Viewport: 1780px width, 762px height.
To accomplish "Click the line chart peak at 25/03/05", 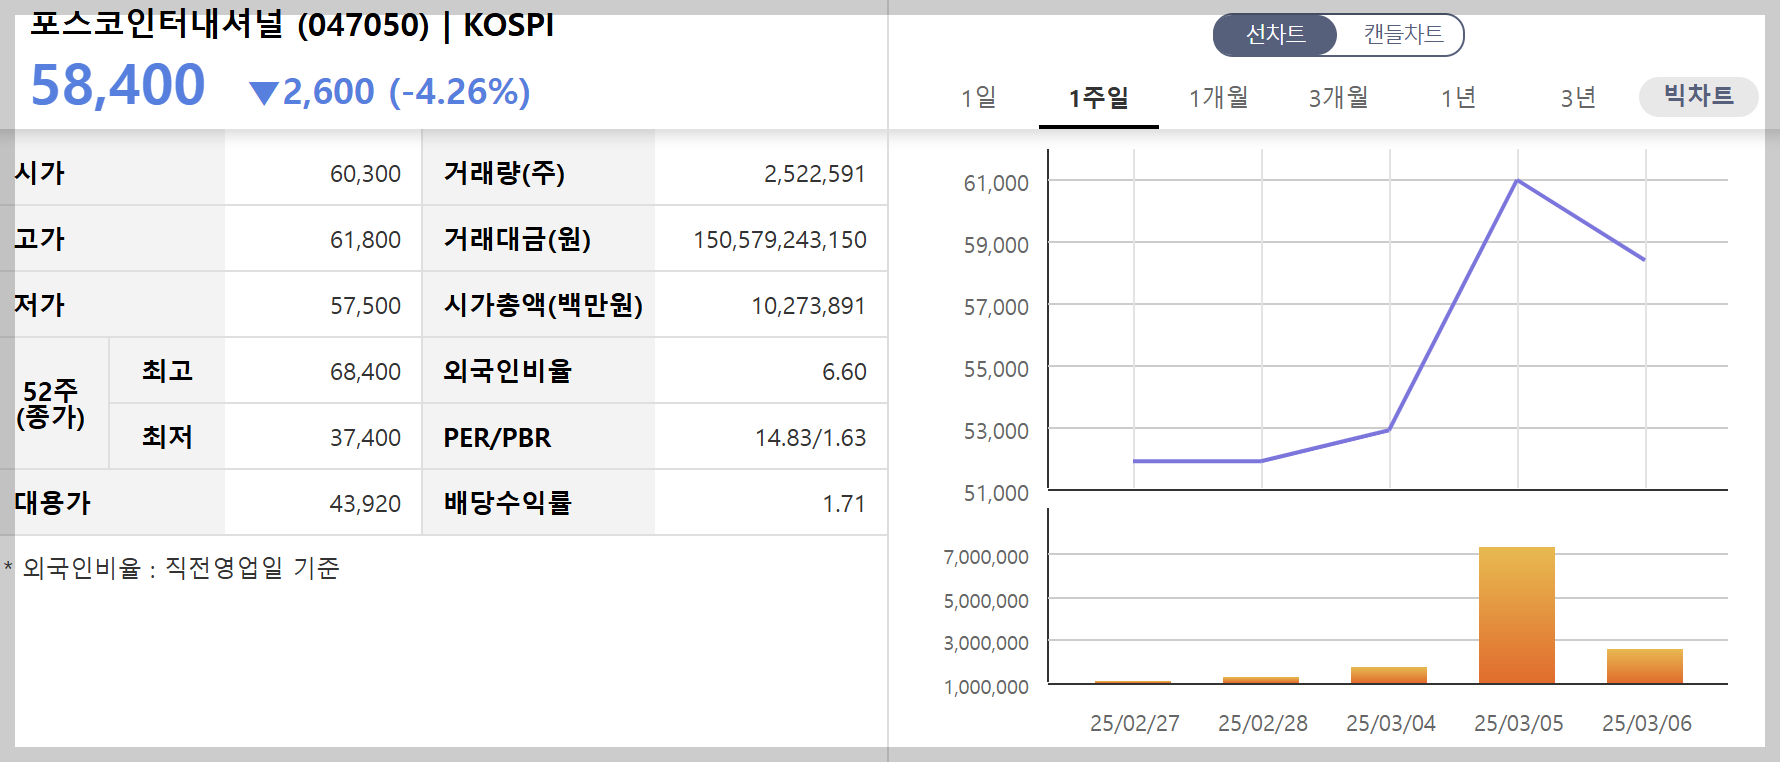I will click(x=1517, y=180).
